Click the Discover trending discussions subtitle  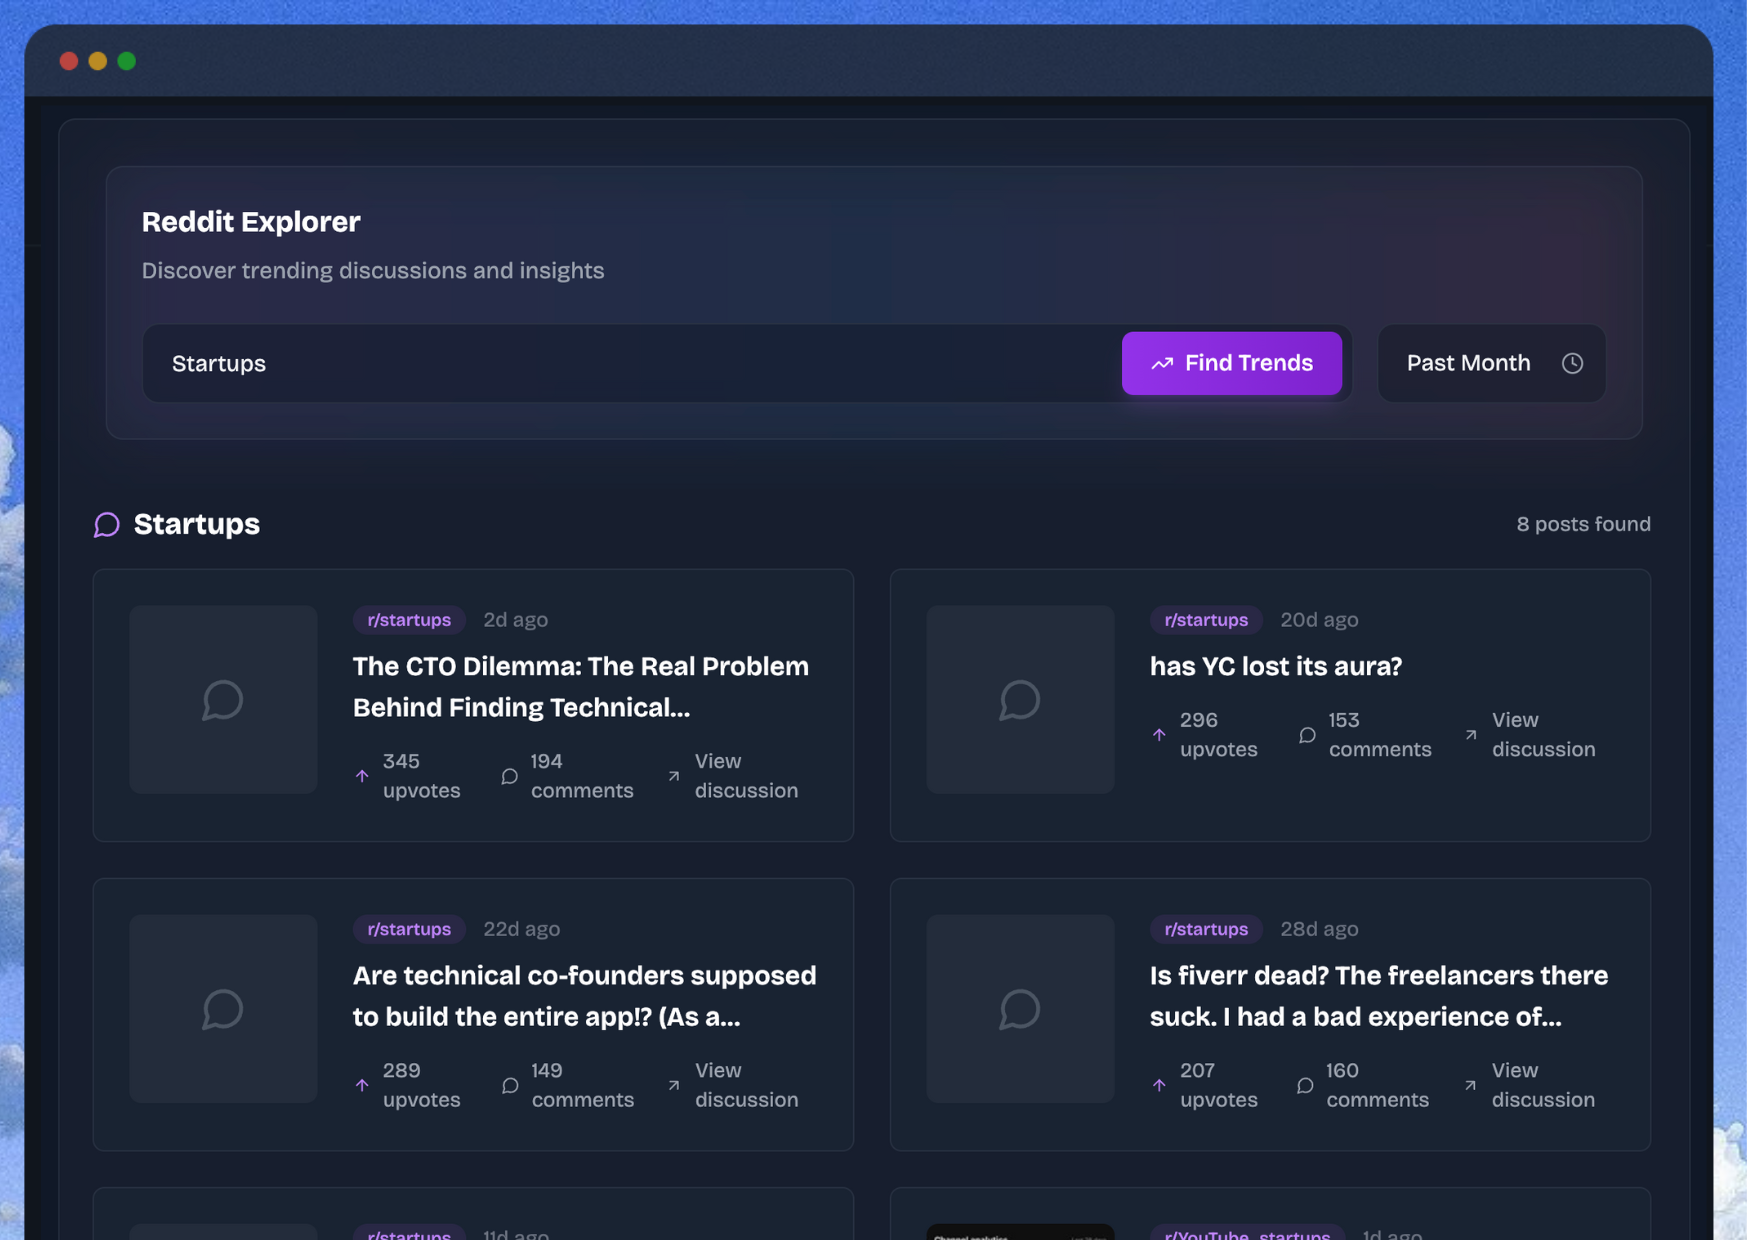tap(373, 271)
